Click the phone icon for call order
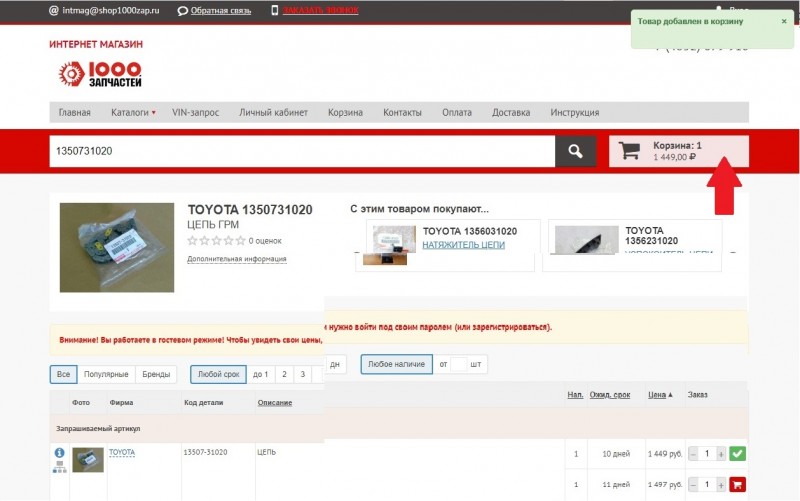Viewport: 800px width, 501px height. (x=274, y=10)
